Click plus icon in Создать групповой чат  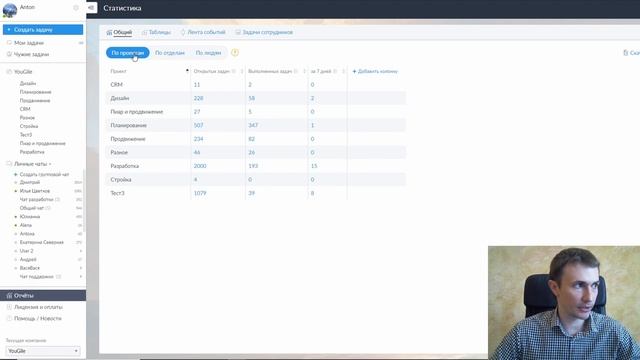click(16, 174)
